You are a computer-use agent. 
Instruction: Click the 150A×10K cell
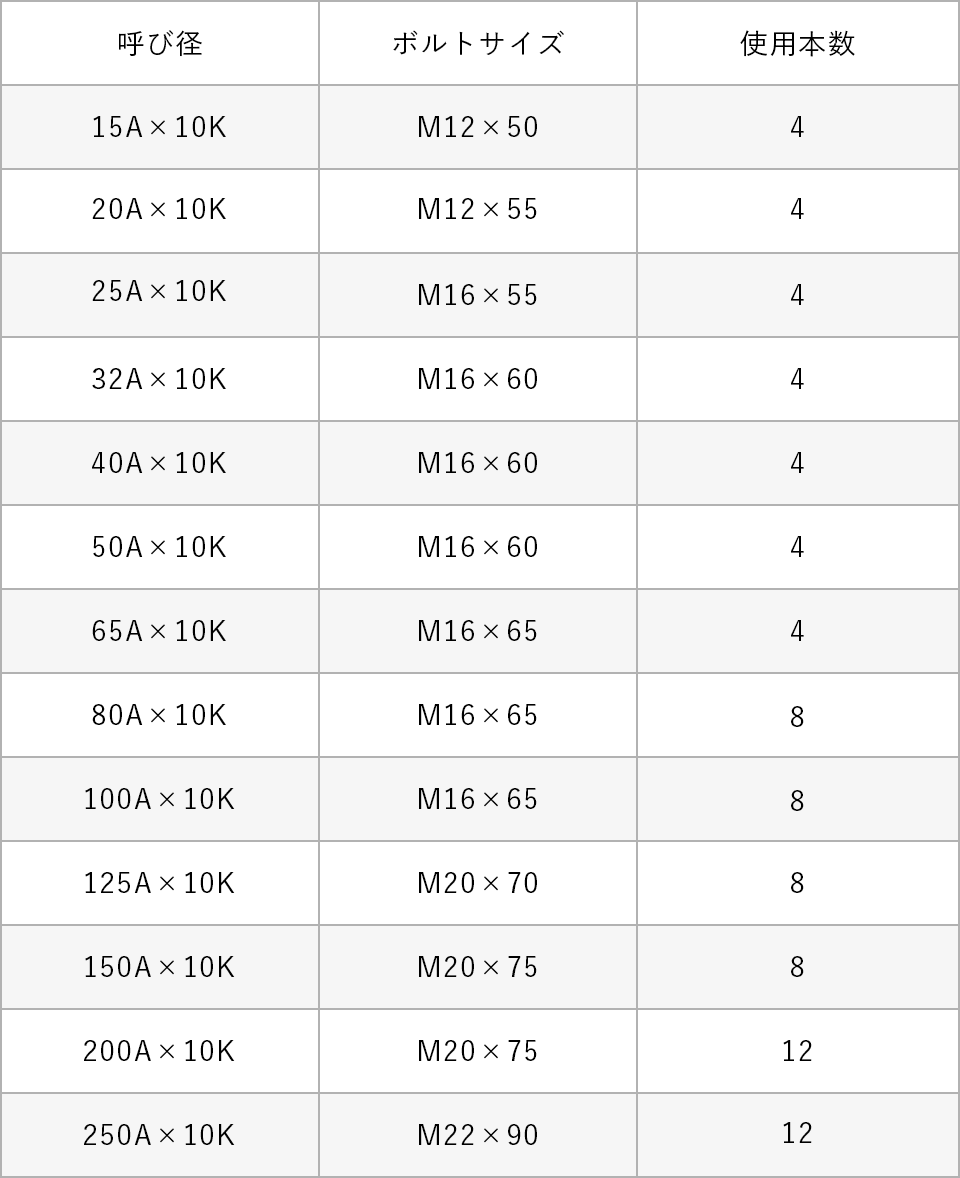[x=160, y=967]
